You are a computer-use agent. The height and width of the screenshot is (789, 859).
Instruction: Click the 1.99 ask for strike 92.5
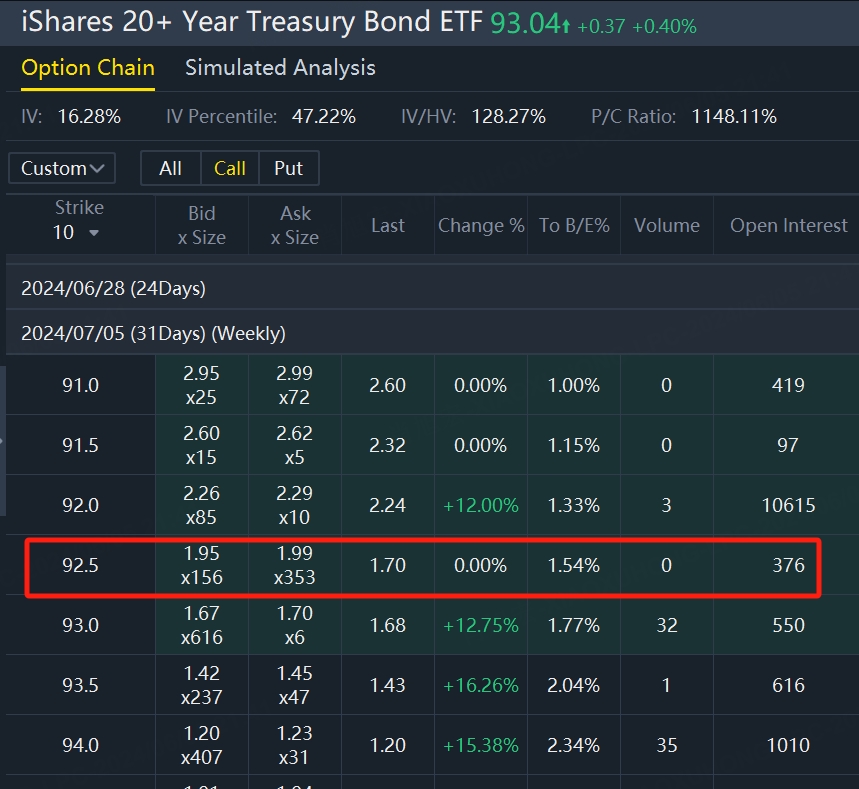(295, 554)
